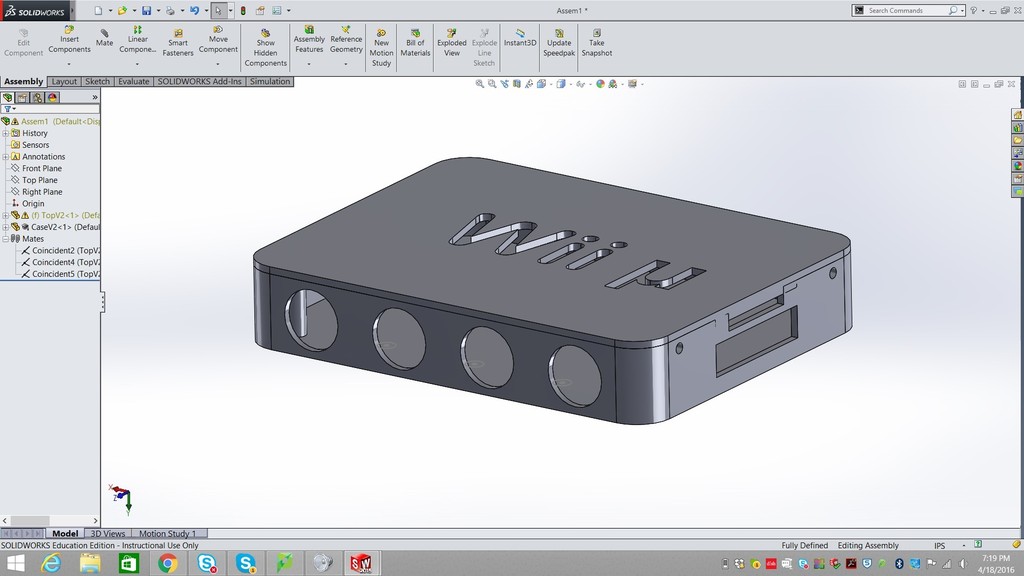Undo the last action
This screenshot has width=1024, height=576.
[195, 10]
